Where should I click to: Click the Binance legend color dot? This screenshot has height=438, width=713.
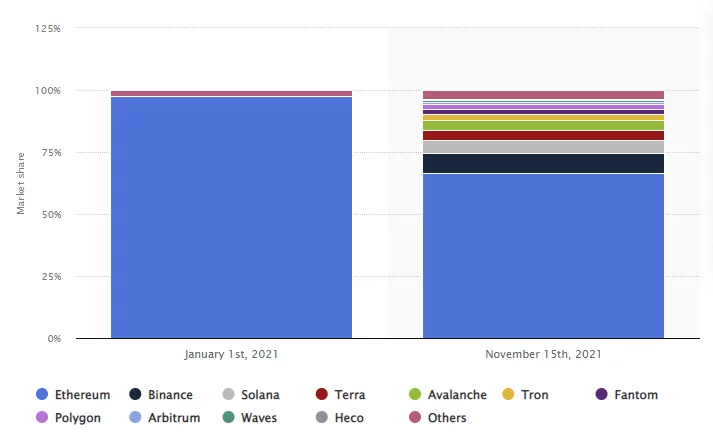135,395
